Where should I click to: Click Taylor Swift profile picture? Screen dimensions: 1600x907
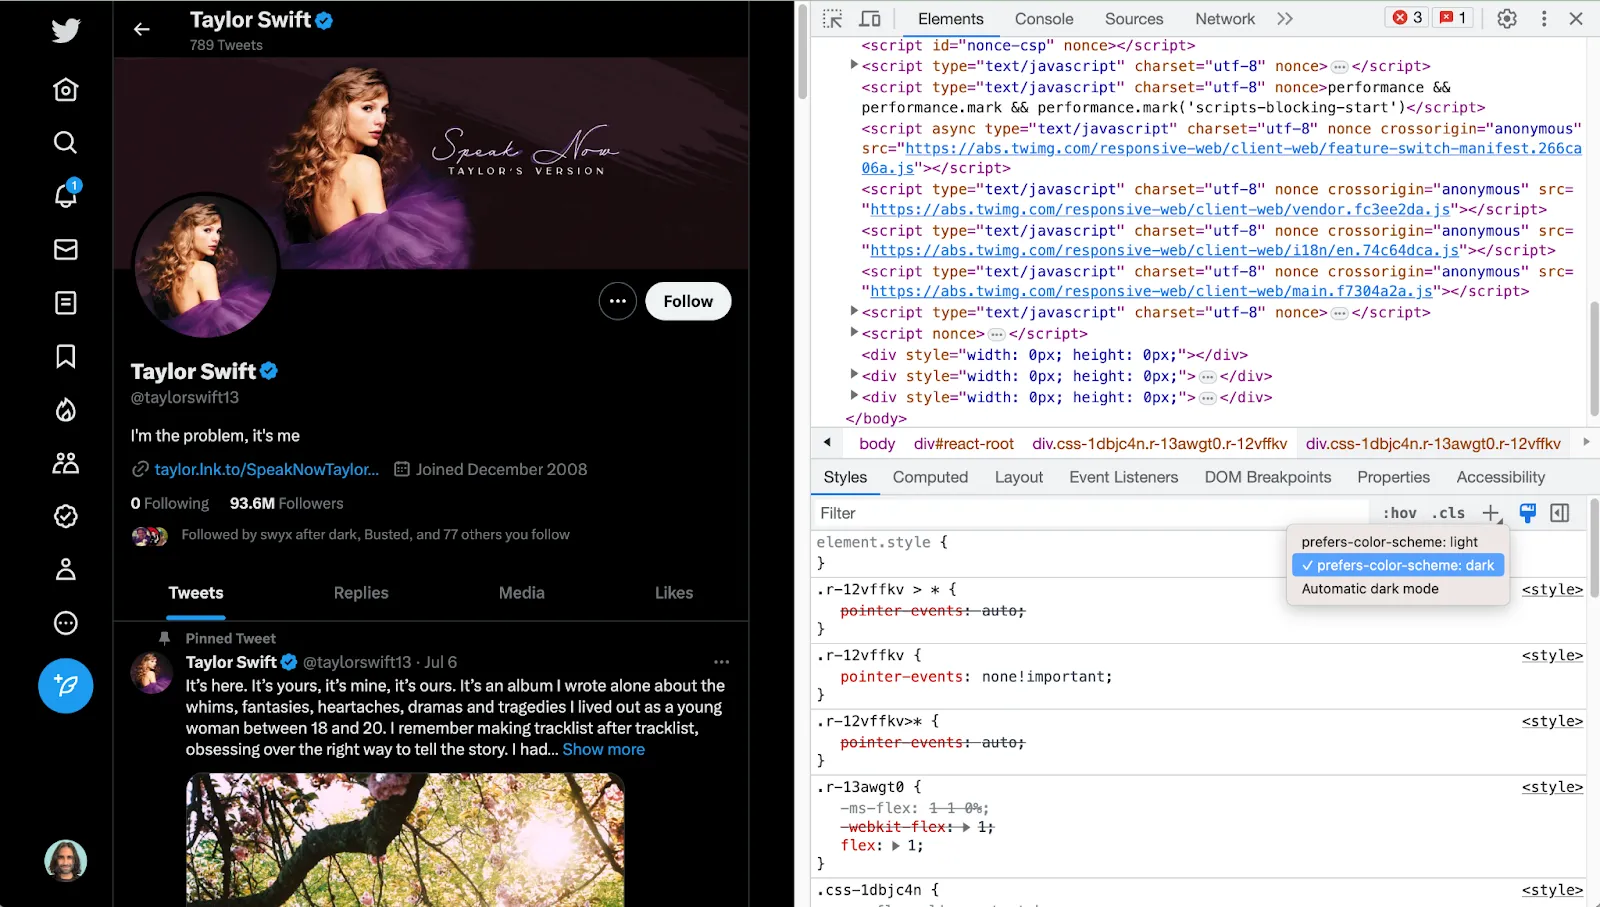point(206,265)
